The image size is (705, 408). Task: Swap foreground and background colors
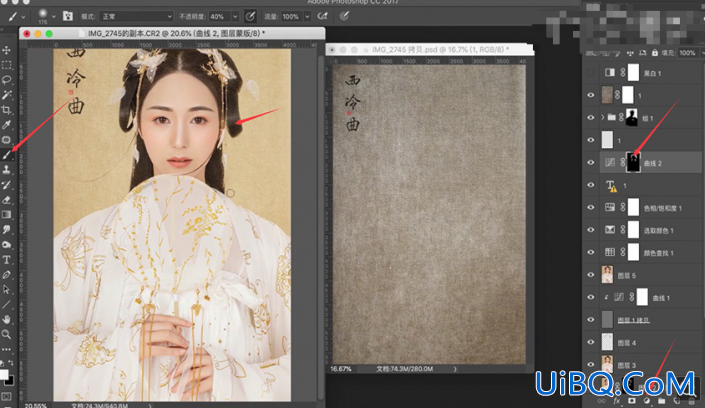tap(10, 363)
